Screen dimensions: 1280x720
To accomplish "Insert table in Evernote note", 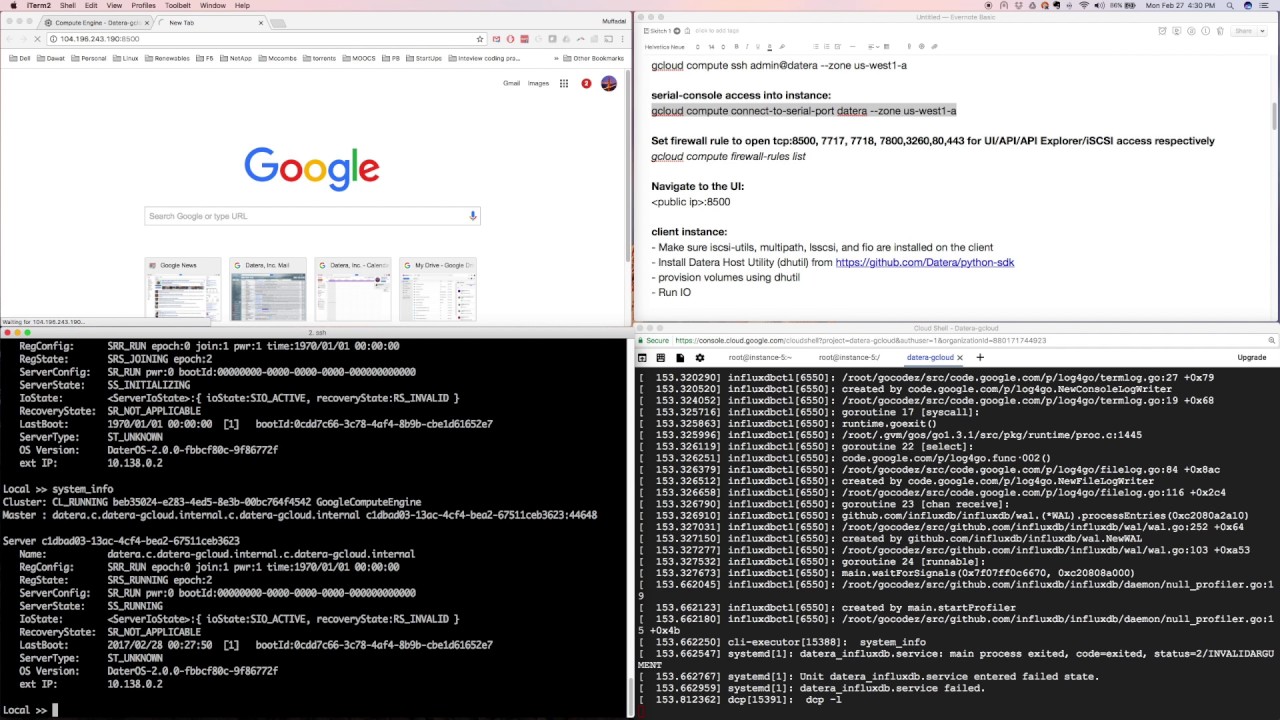I will [x=886, y=46].
